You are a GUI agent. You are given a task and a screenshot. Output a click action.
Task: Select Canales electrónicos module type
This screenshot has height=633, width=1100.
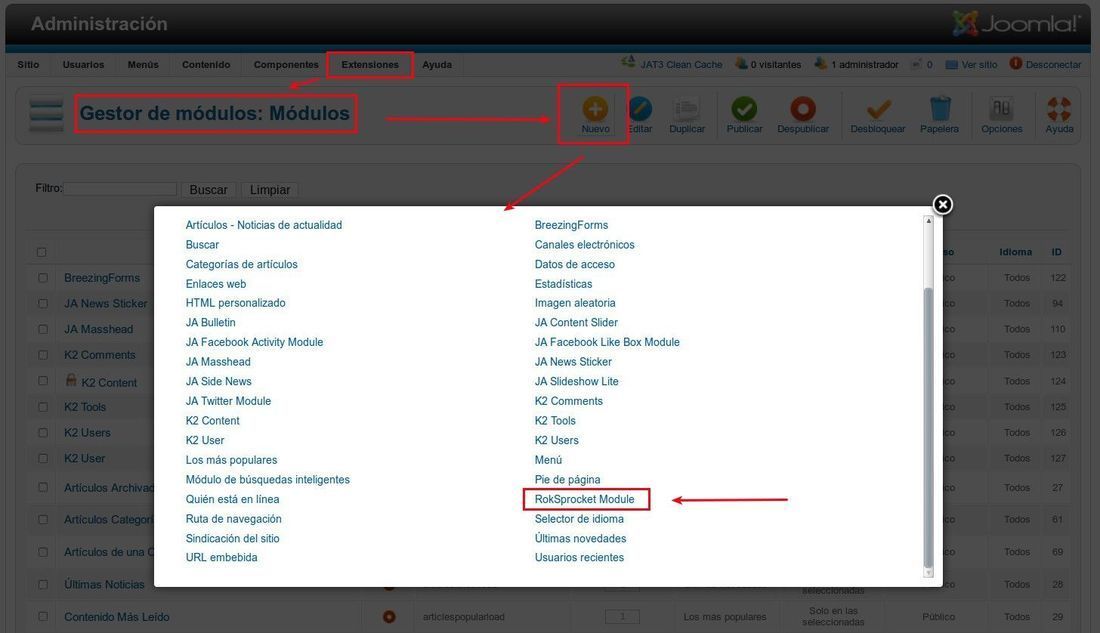tap(584, 244)
